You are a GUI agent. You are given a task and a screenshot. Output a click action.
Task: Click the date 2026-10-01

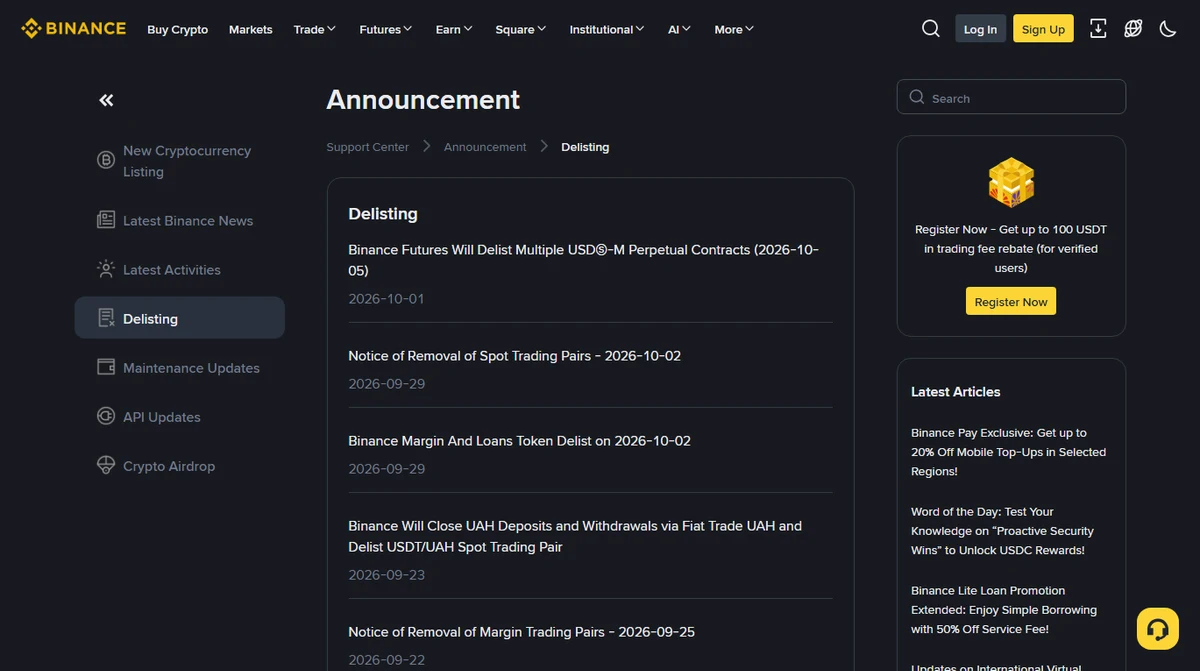[x=386, y=299]
